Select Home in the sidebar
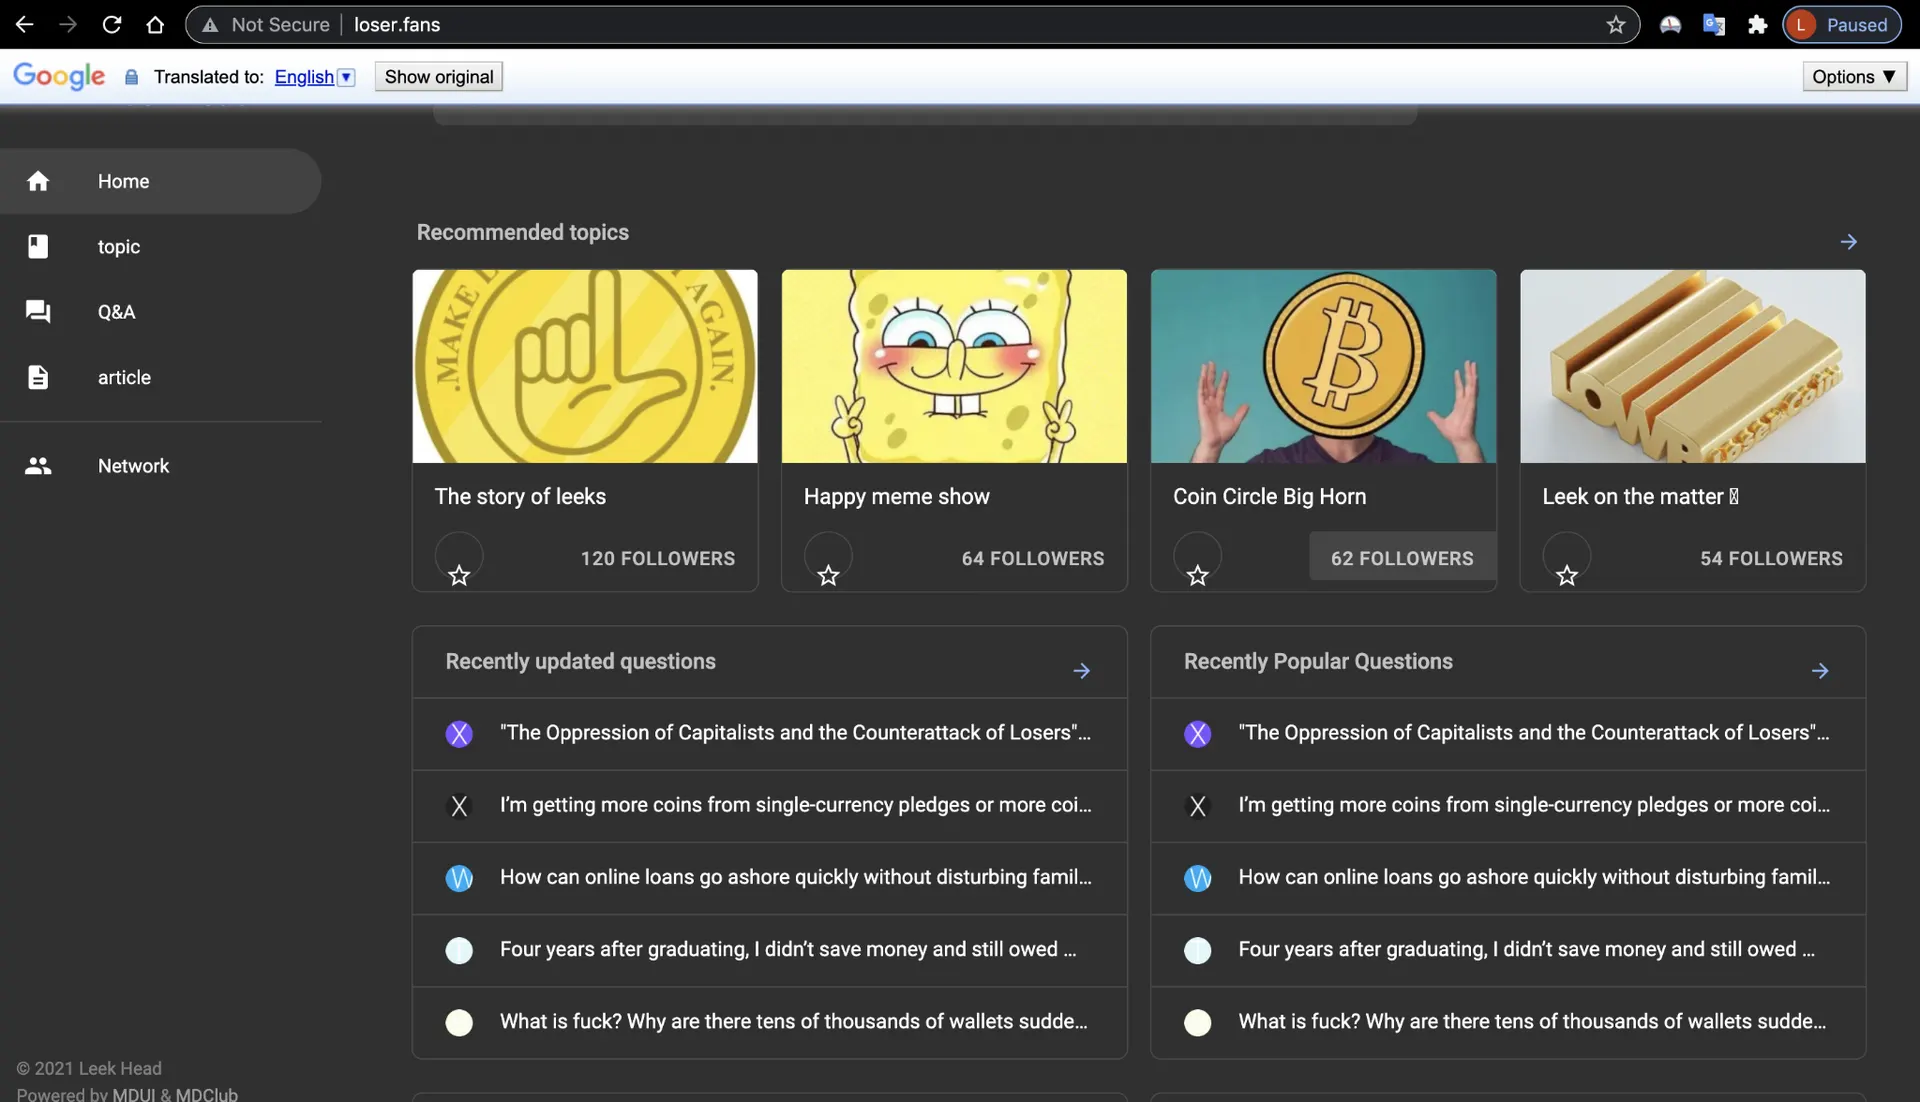1920x1102 pixels. pos(160,181)
